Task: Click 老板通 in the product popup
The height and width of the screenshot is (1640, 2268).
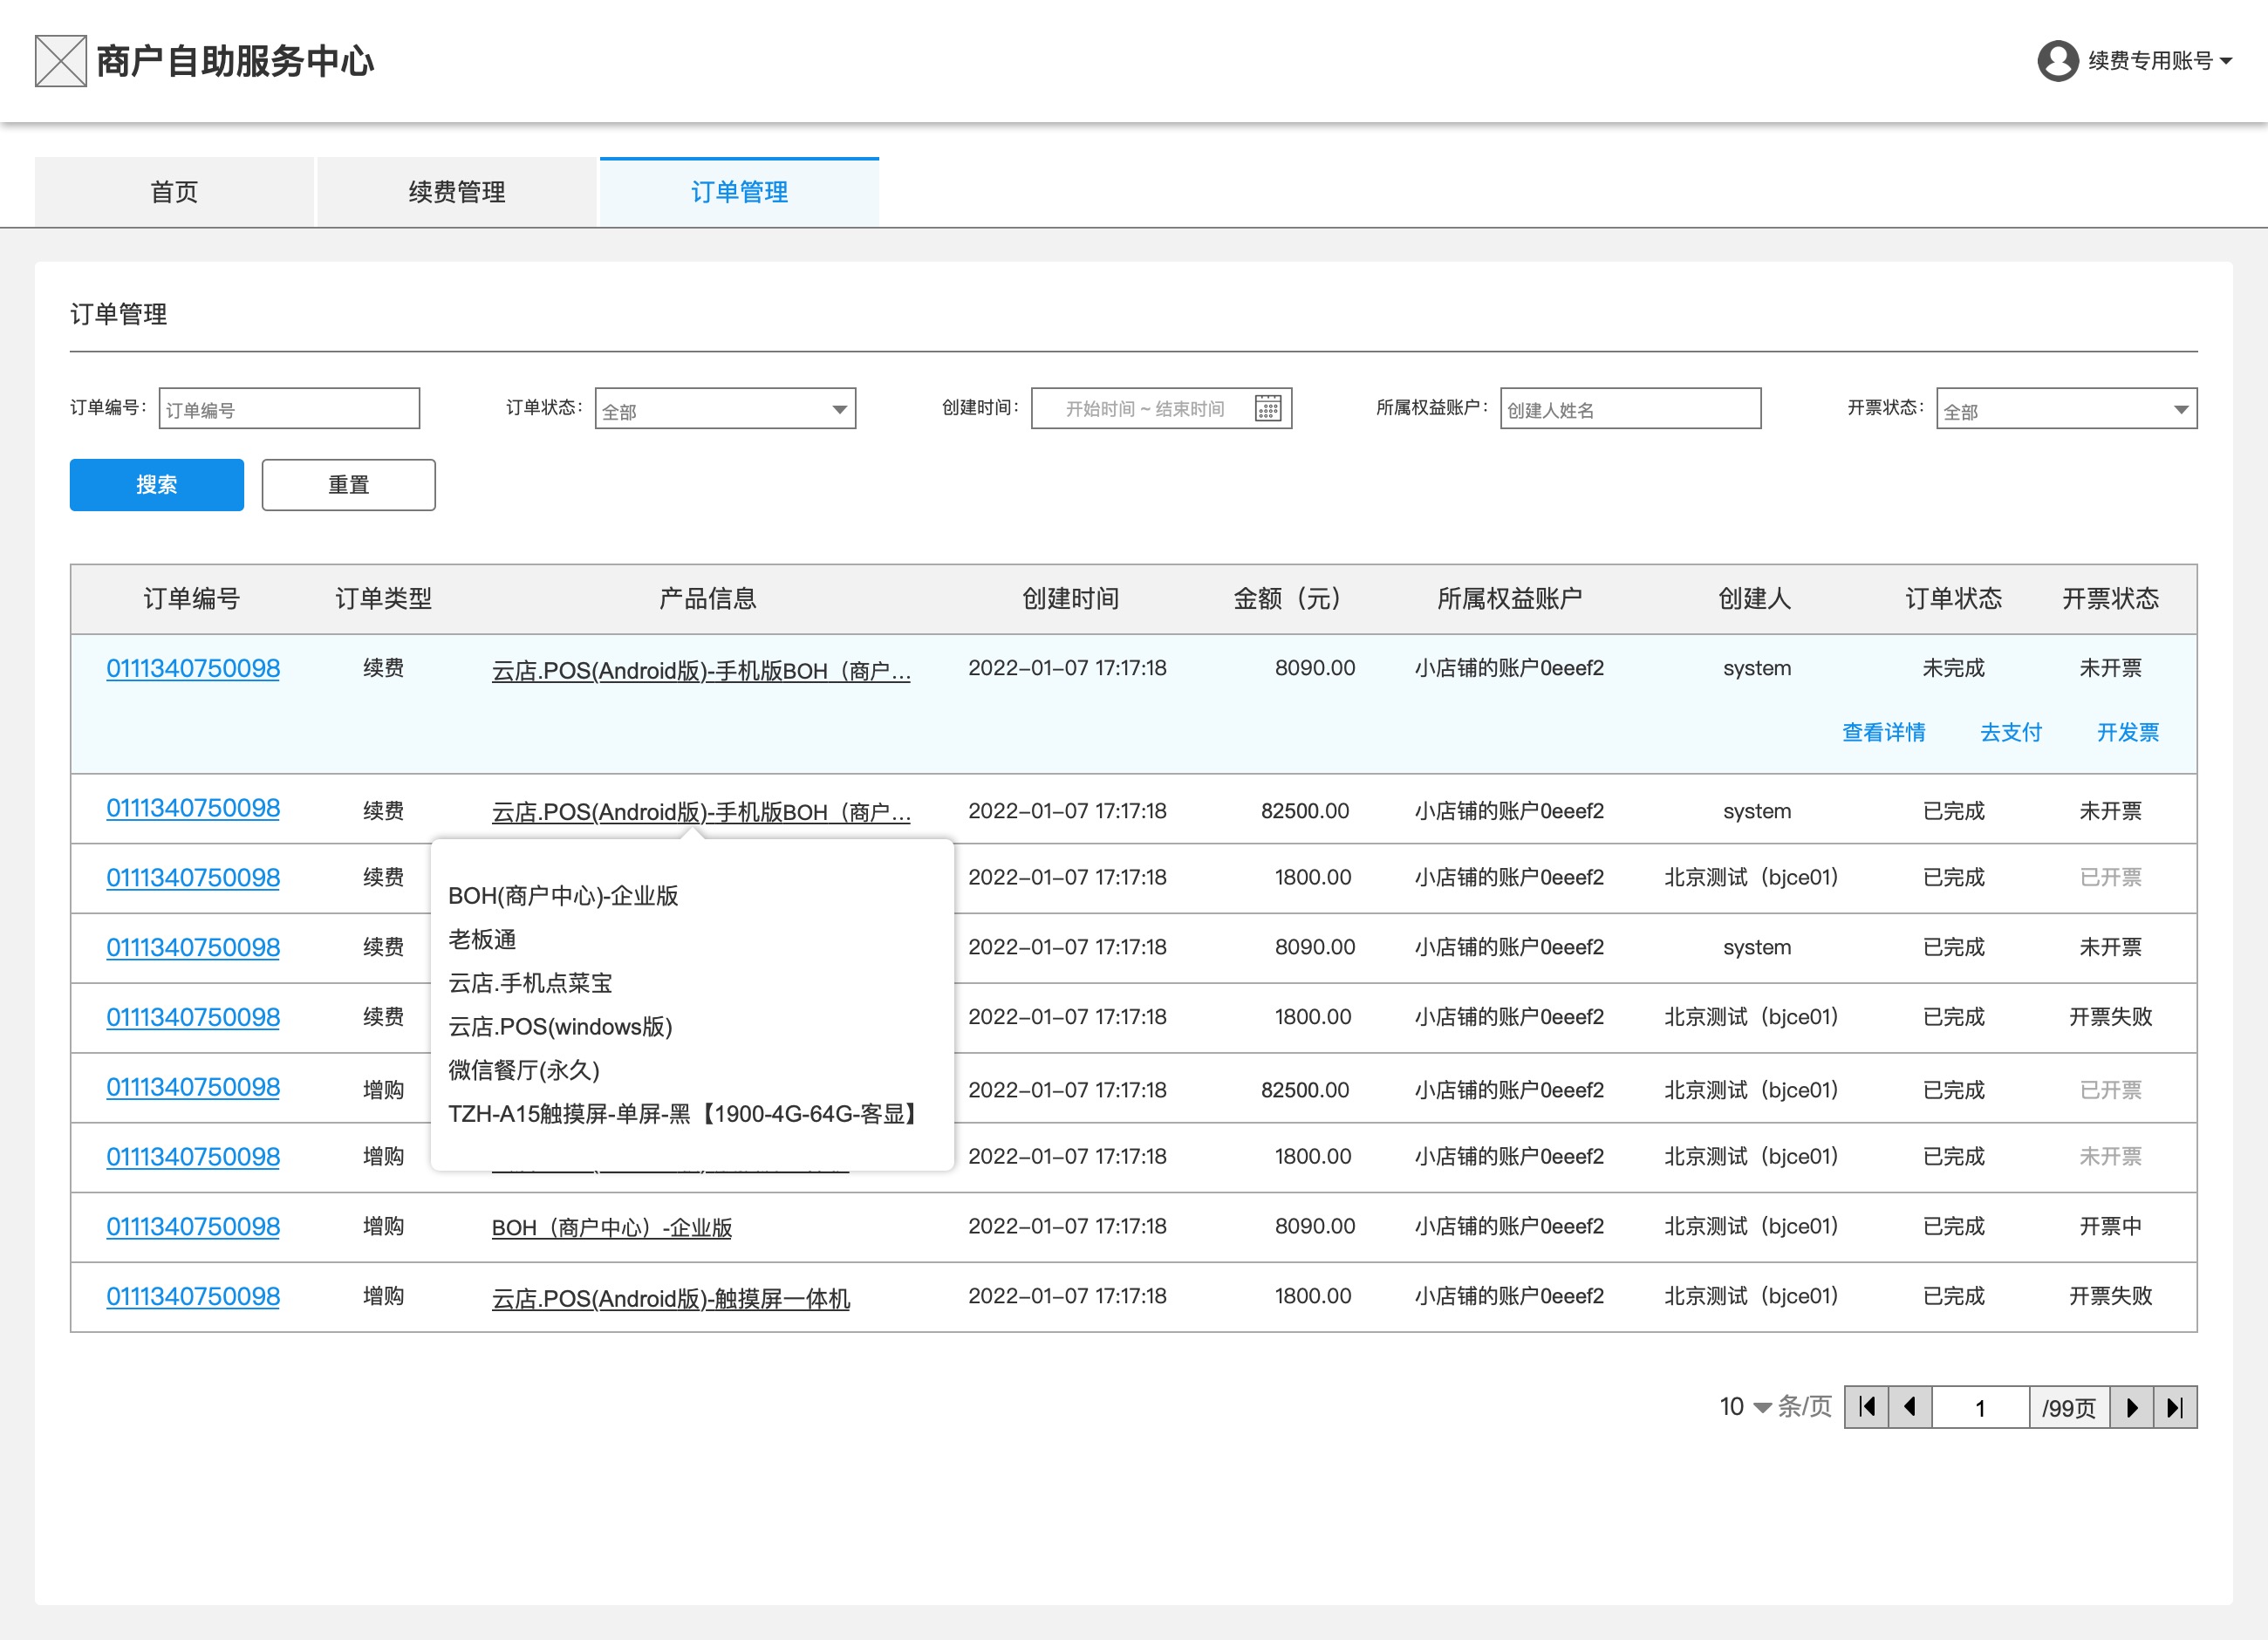Action: (482, 939)
